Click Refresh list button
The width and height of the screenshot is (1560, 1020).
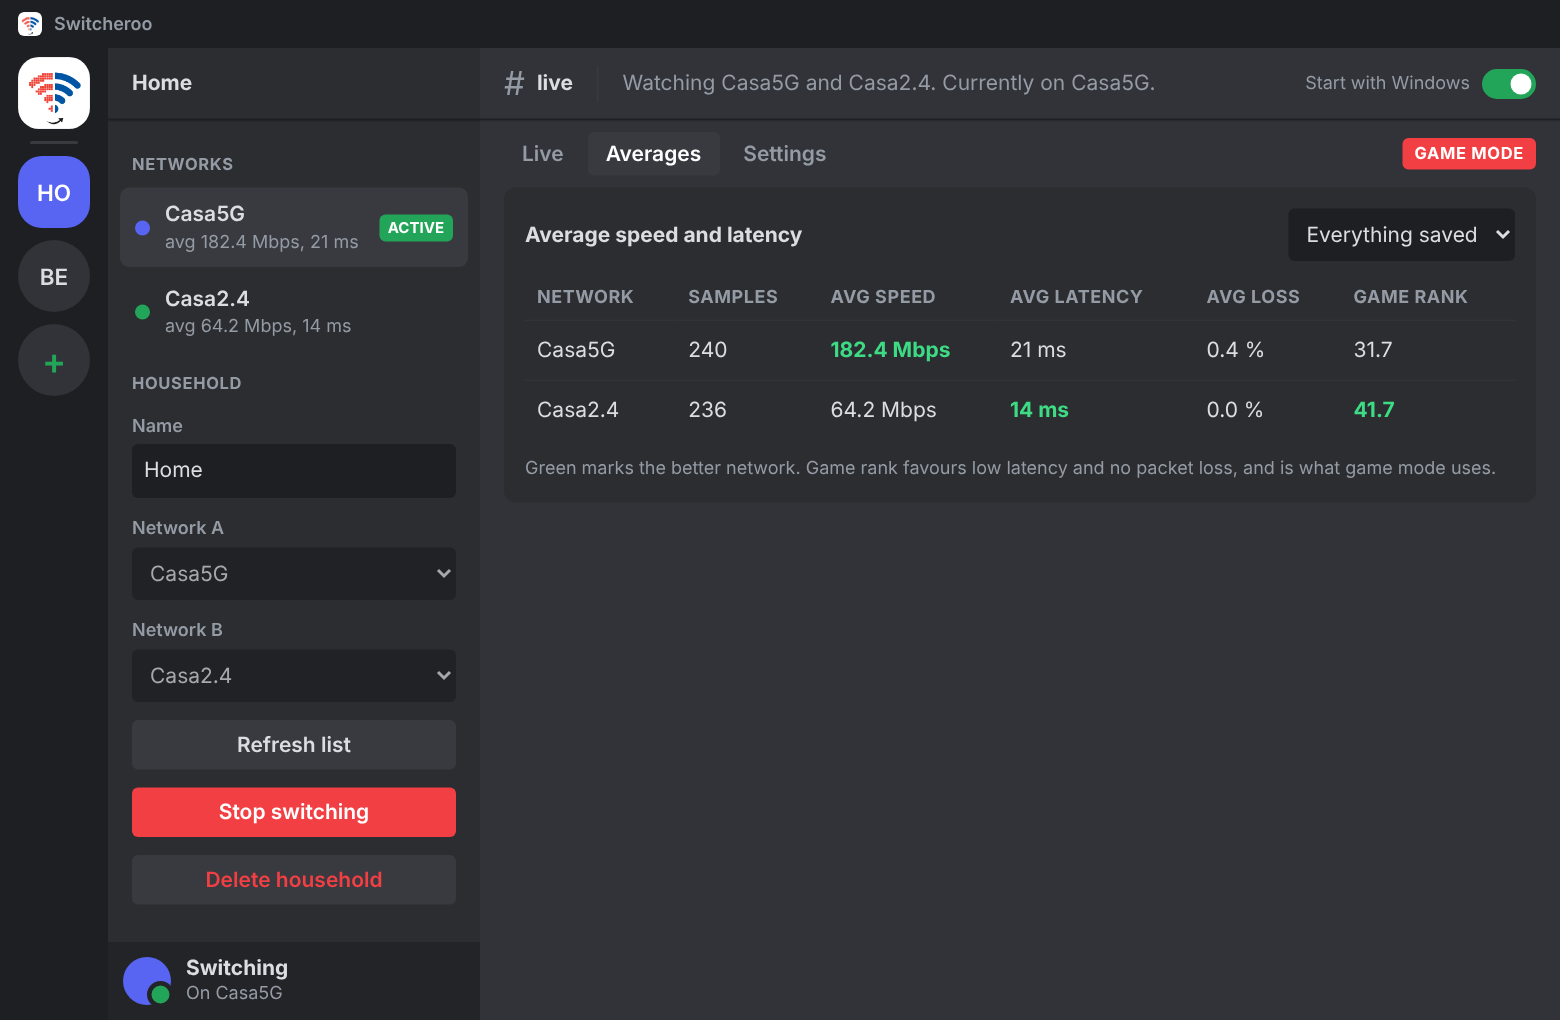[294, 745]
